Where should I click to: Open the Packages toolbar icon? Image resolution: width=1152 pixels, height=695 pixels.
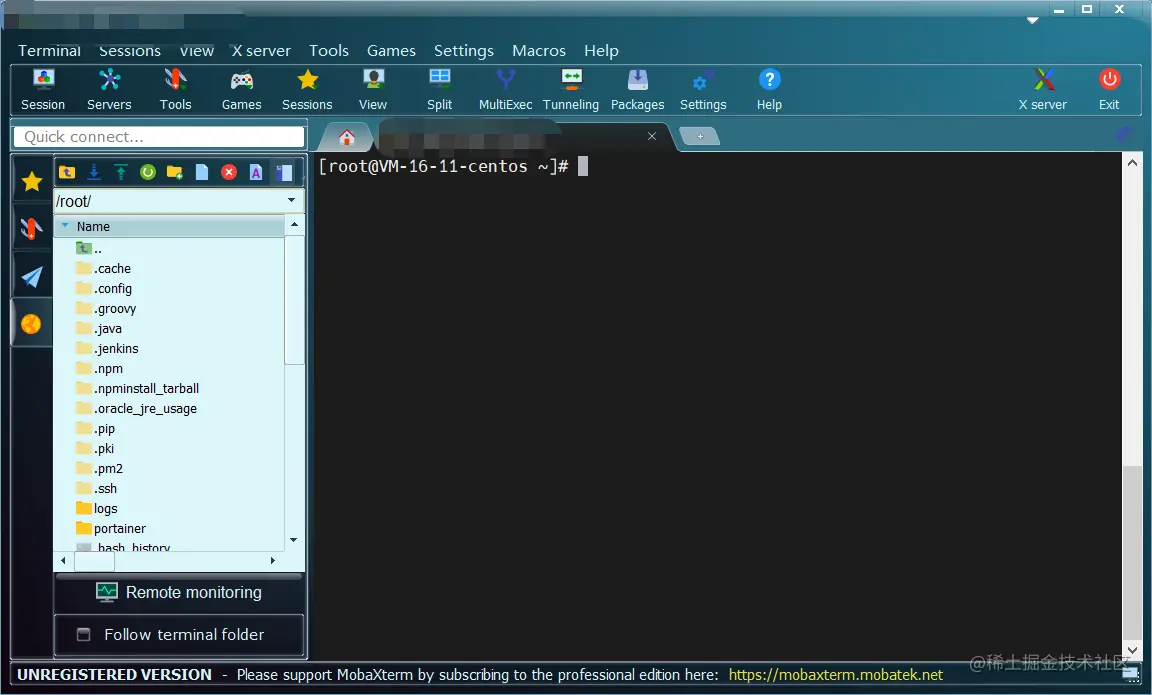637,90
